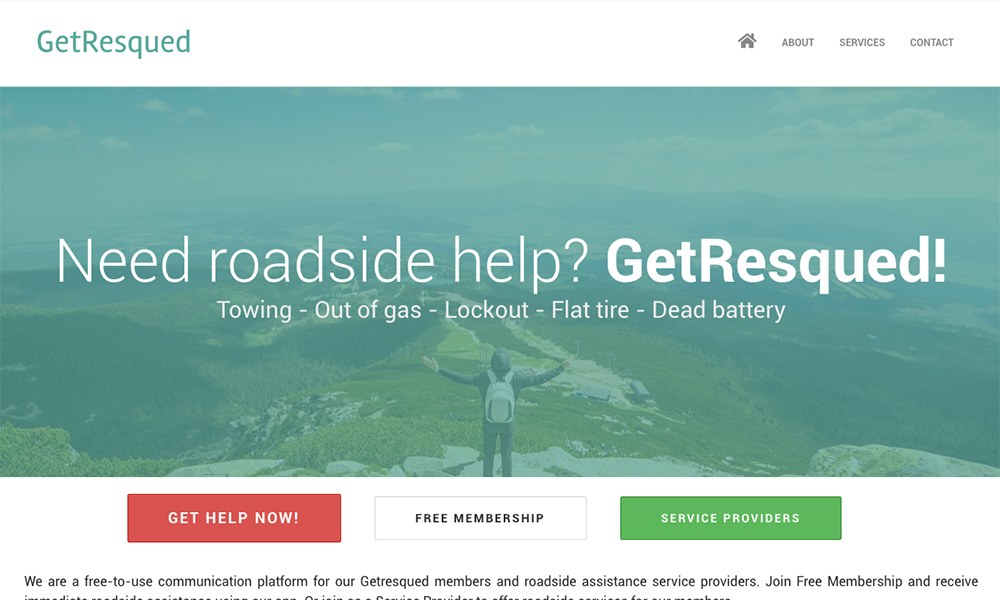The height and width of the screenshot is (600, 1000).
Task: Select the Free Membership button
Action: (x=480, y=518)
